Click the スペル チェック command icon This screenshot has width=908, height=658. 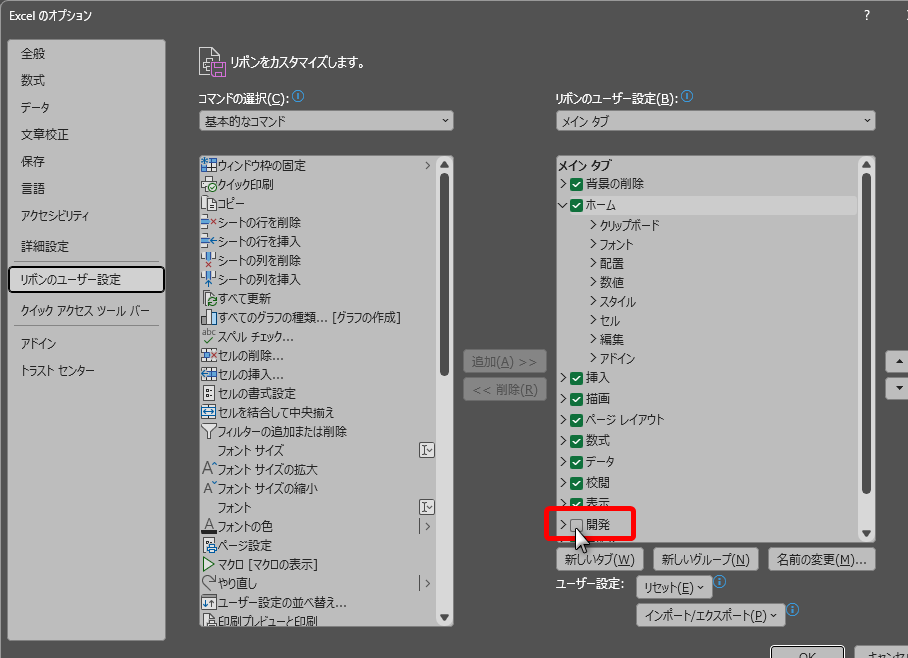click(x=209, y=337)
